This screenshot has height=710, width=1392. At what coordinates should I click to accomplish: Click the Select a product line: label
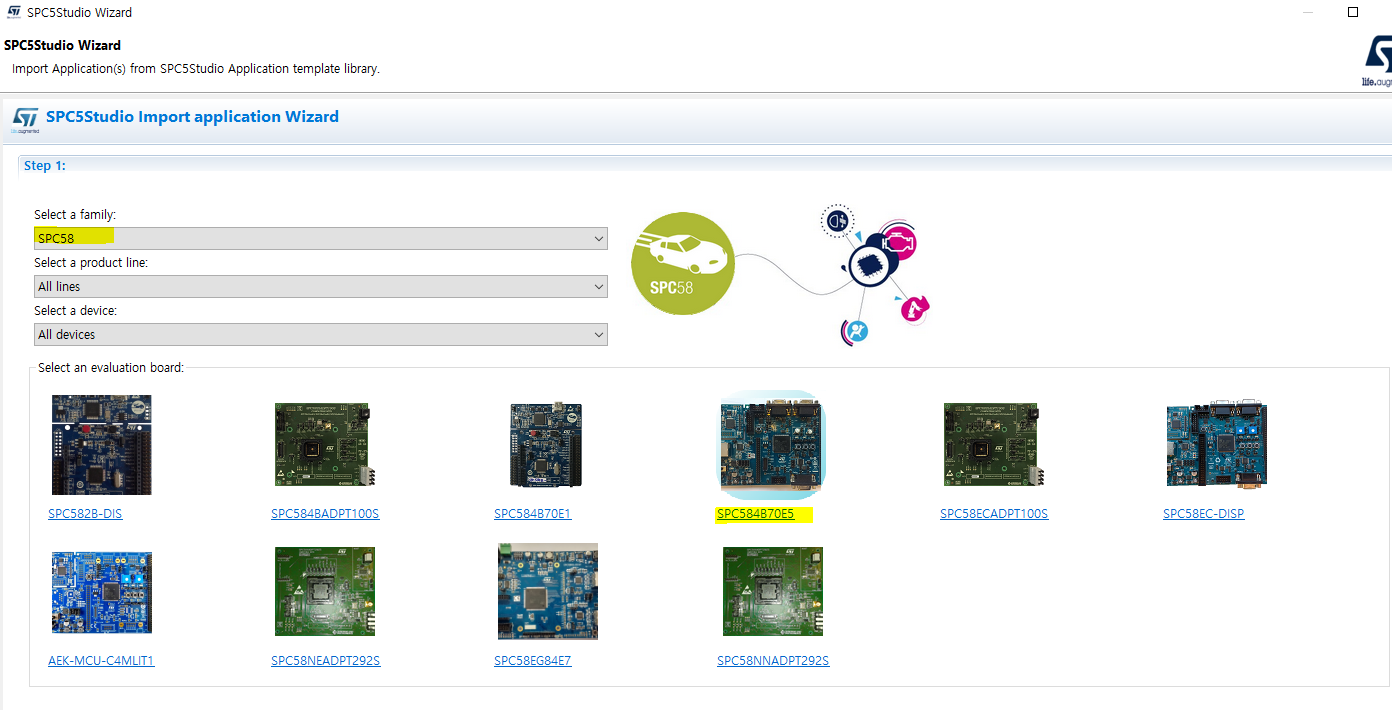click(x=91, y=263)
